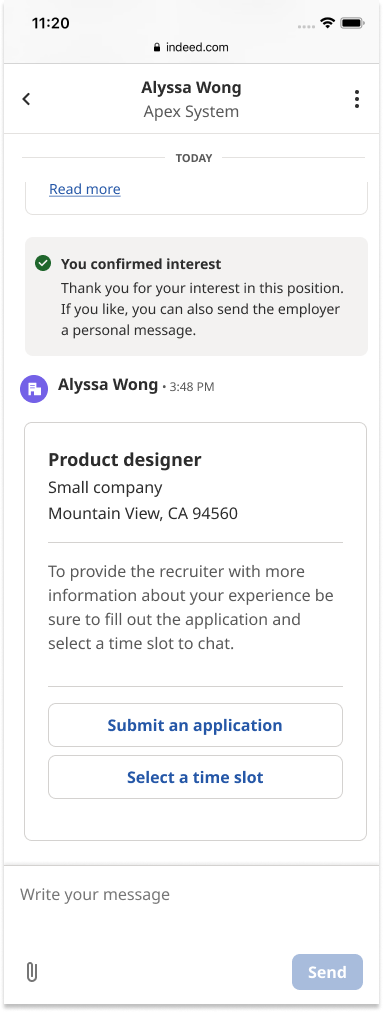
Task: Attach a file with the paperclip icon
Action: pyautogui.click(x=31, y=972)
